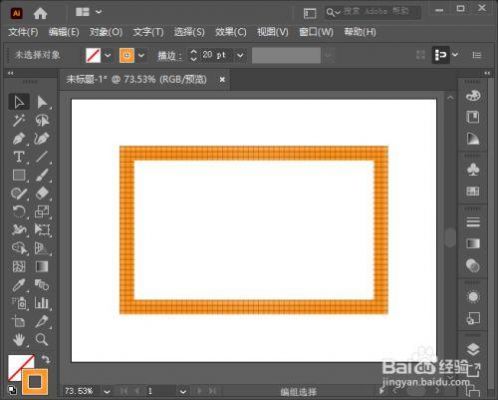
Task: Select the Rectangle tool
Action: pos(19,175)
